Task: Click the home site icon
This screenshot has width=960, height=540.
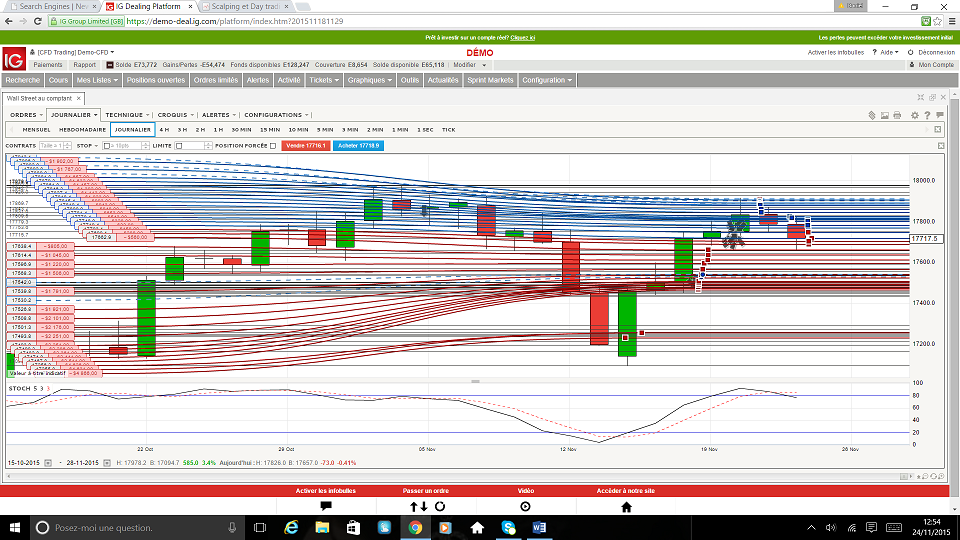Action: point(626,506)
